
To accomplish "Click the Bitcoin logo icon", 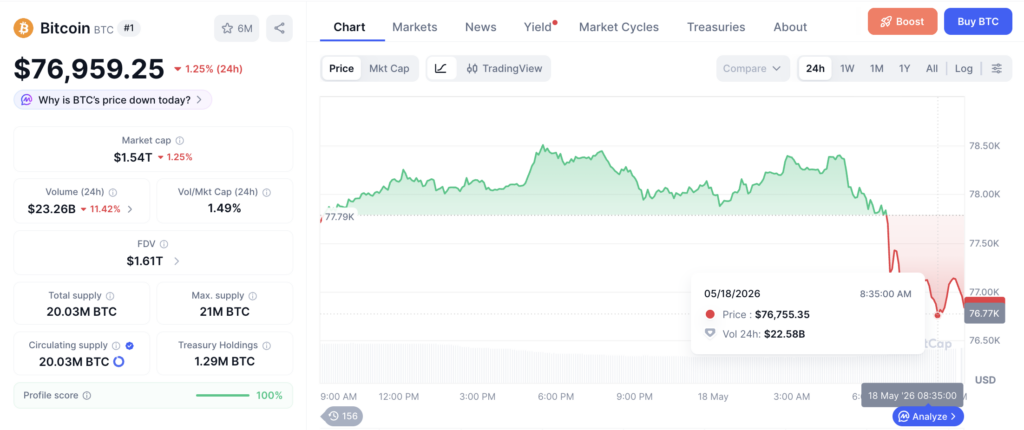I will coord(24,28).
